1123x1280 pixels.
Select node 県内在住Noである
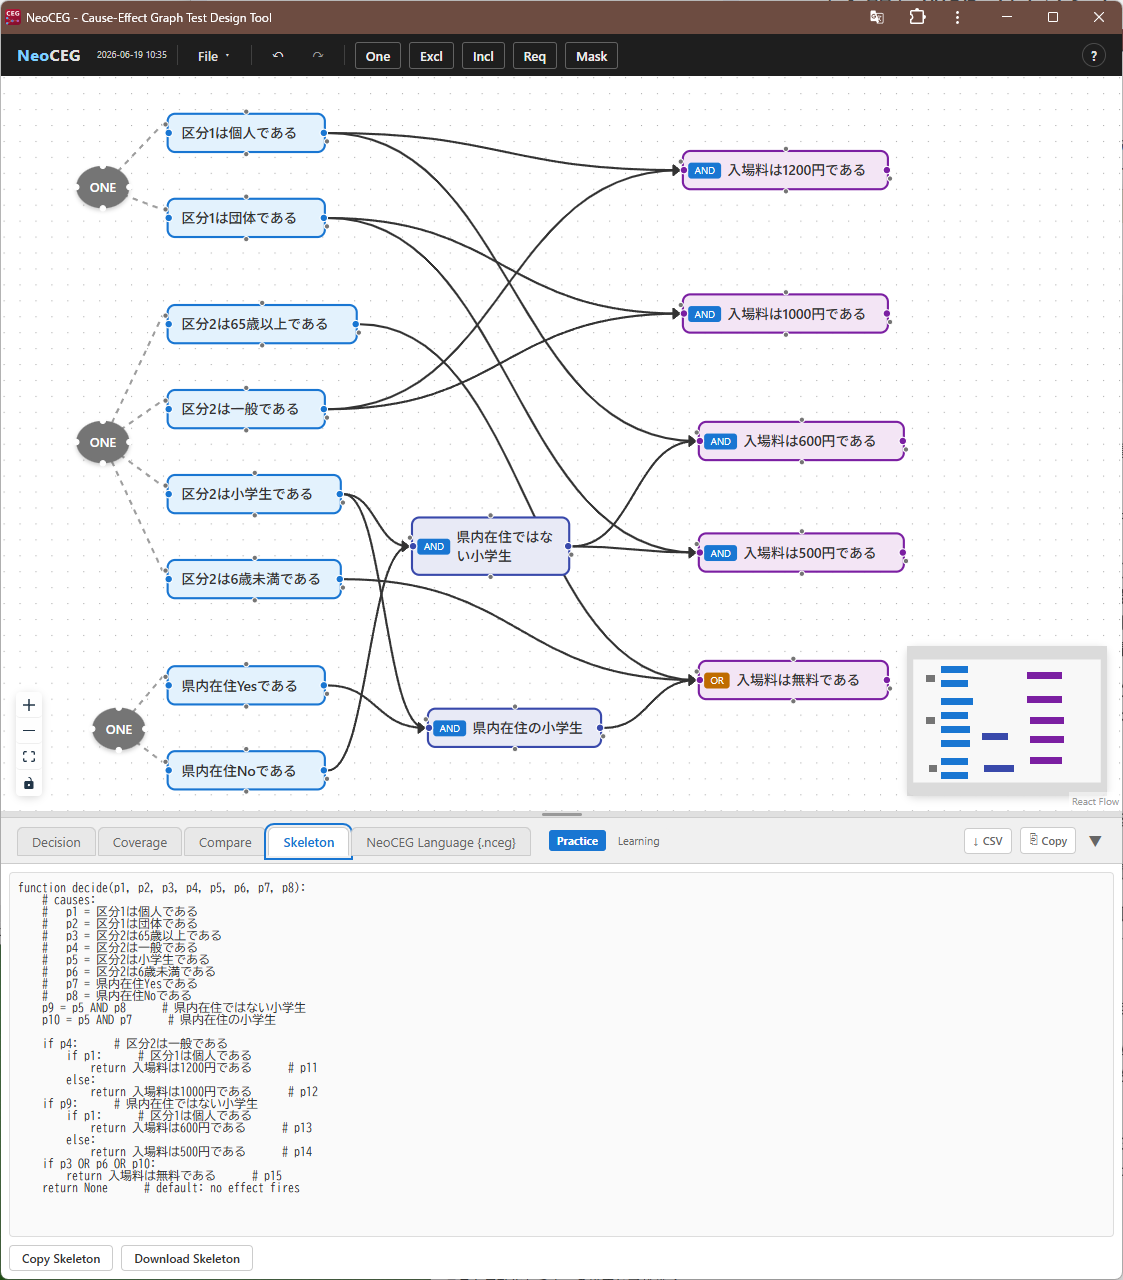pyautogui.click(x=246, y=771)
